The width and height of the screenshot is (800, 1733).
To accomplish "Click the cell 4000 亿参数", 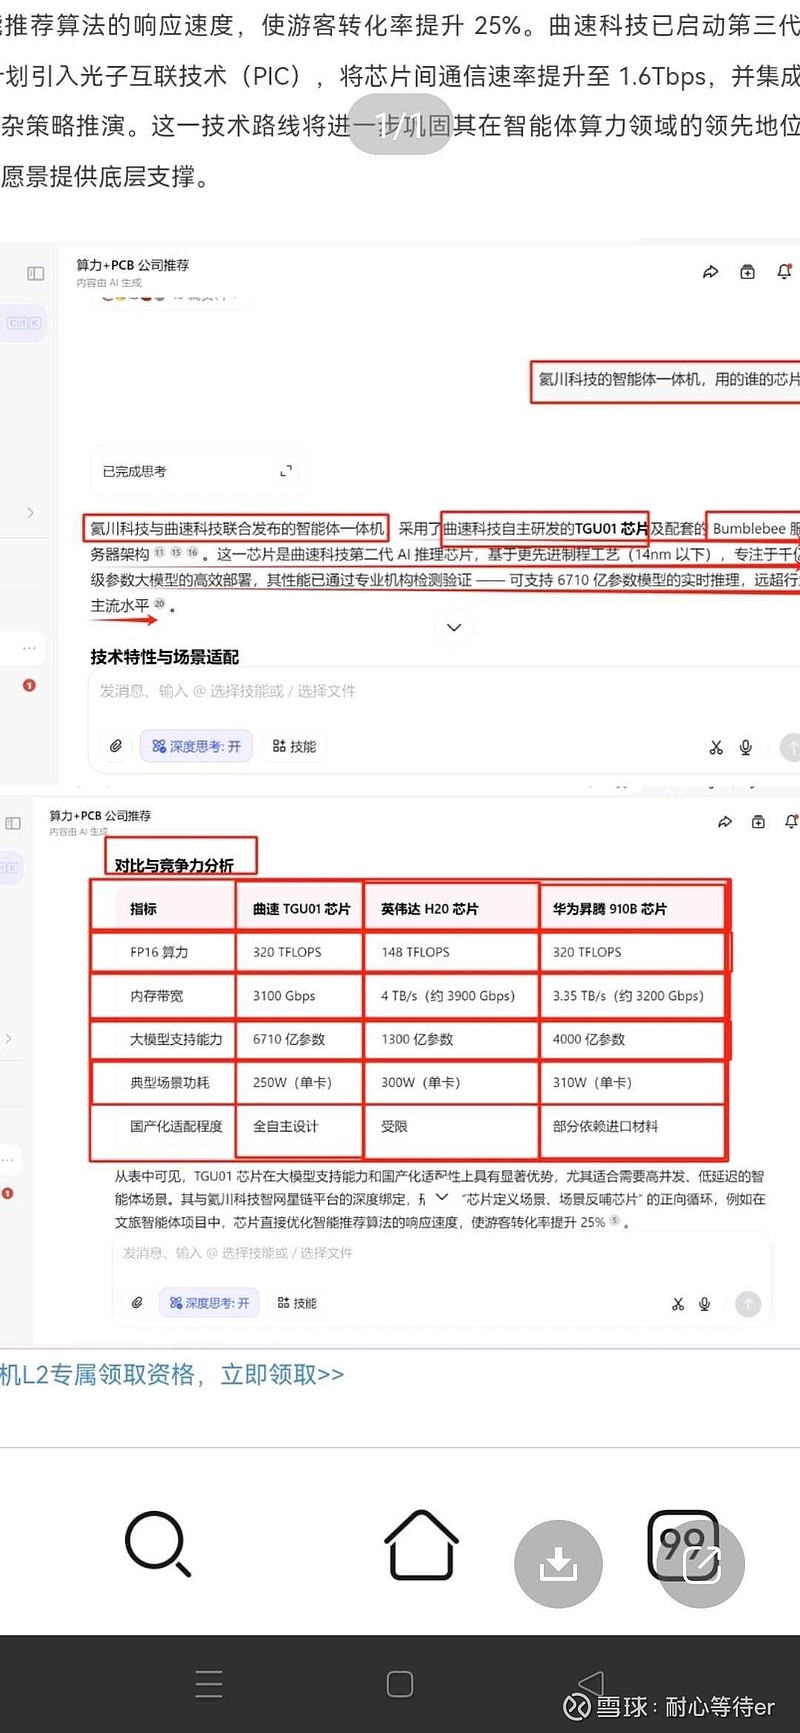I will 589,1039.
